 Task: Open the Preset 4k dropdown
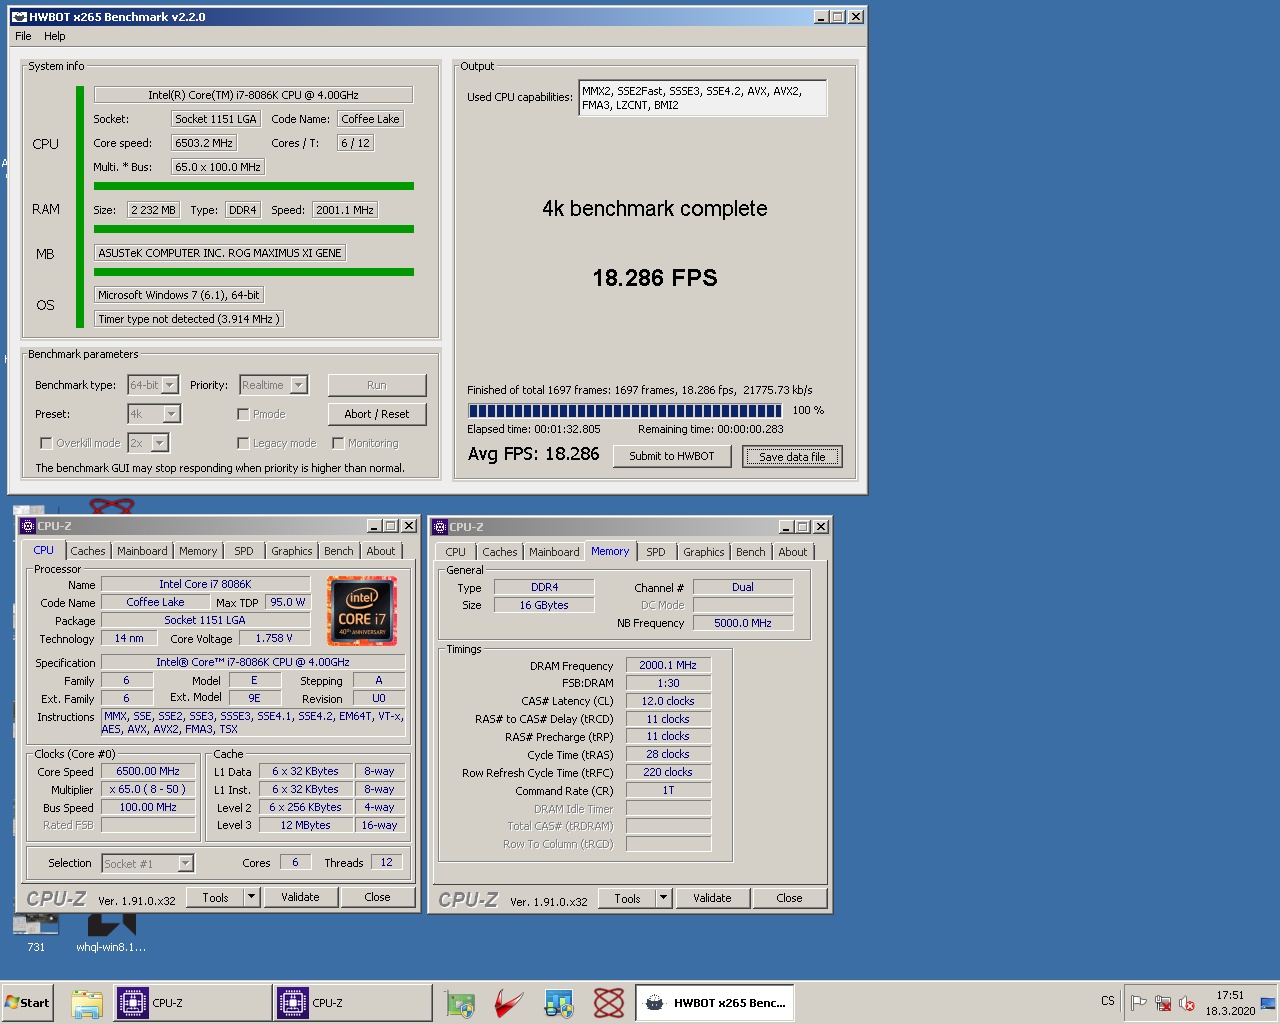click(x=171, y=414)
